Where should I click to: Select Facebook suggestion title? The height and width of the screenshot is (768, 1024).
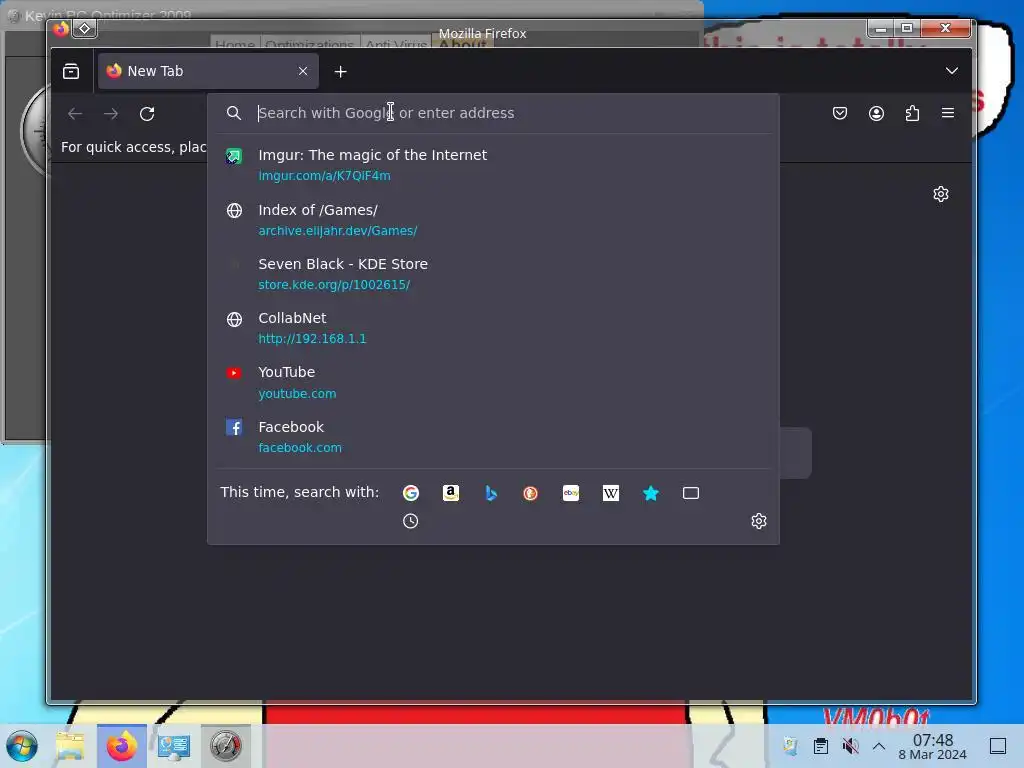(x=291, y=427)
